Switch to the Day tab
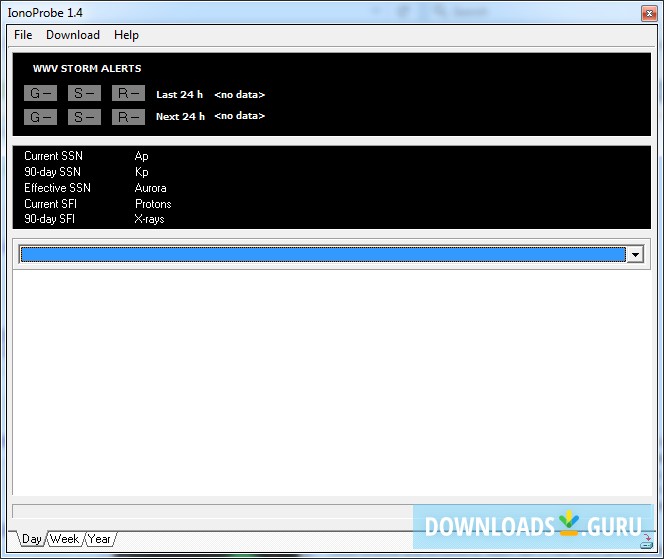This screenshot has height=559, width=664. click(31, 539)
